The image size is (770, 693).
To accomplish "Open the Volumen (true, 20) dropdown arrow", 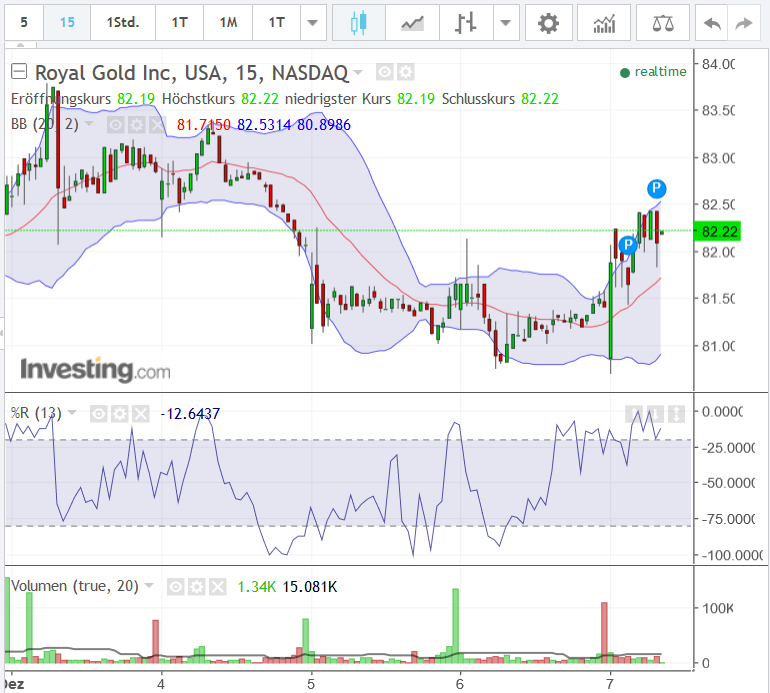I will 149,585.
